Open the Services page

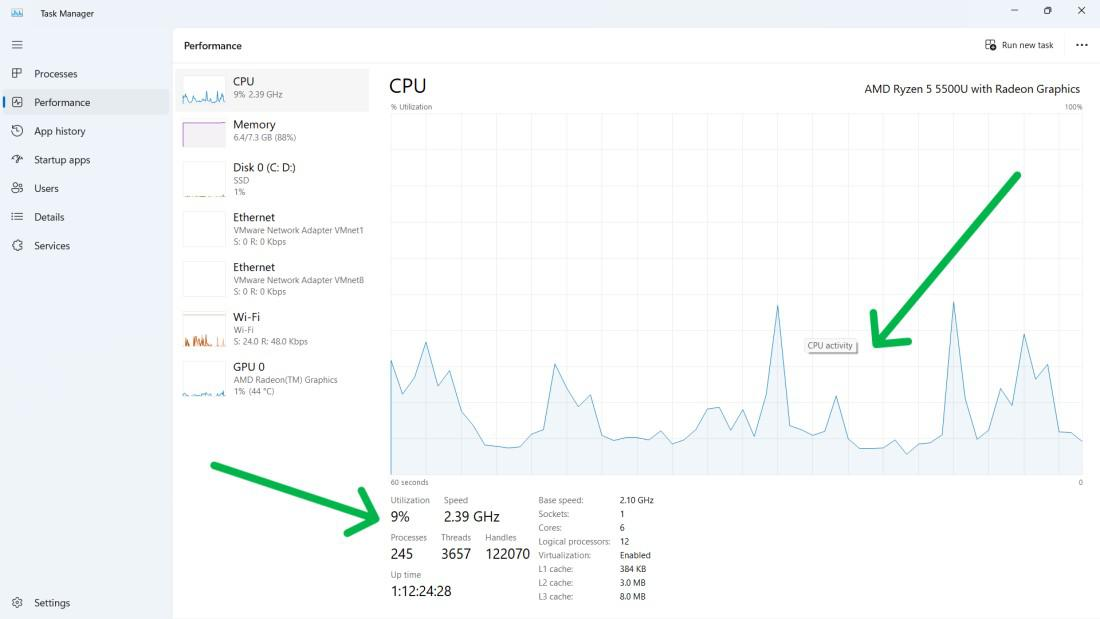click(52, 245)
